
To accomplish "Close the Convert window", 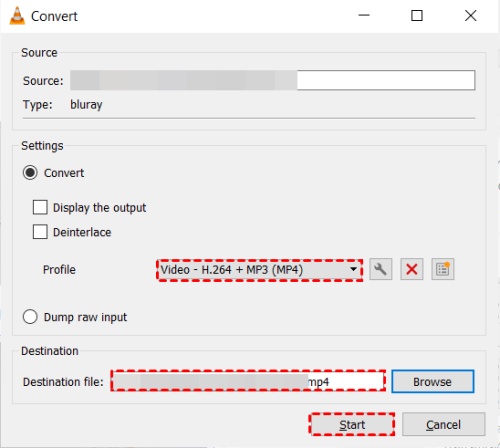I will tap(471, 16).
